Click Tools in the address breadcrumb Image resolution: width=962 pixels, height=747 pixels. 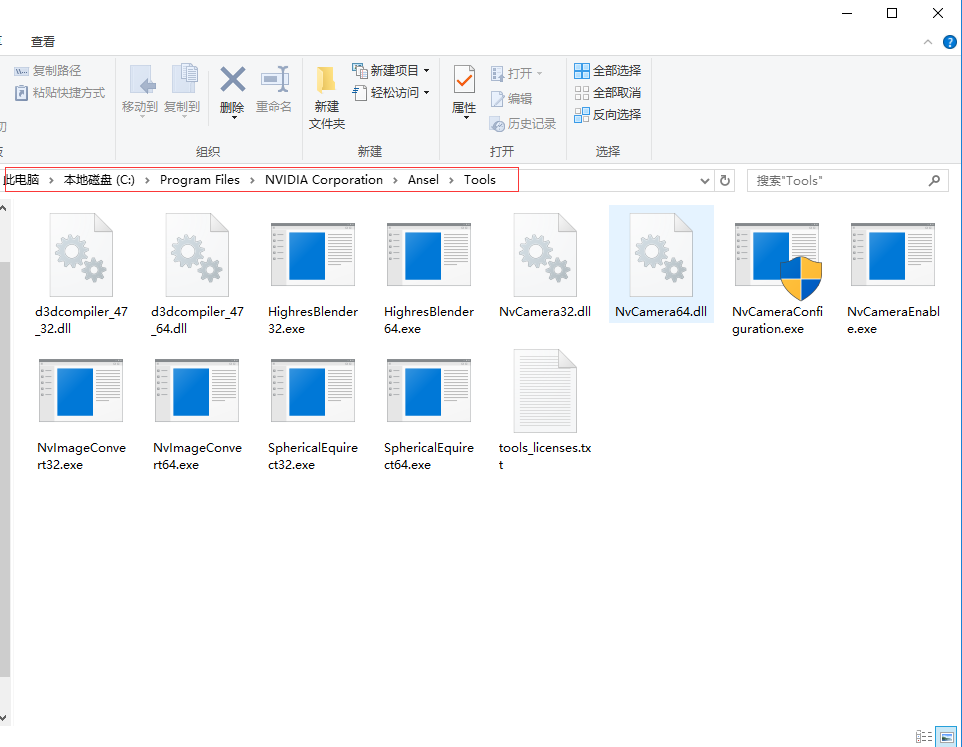pos(480,180)
